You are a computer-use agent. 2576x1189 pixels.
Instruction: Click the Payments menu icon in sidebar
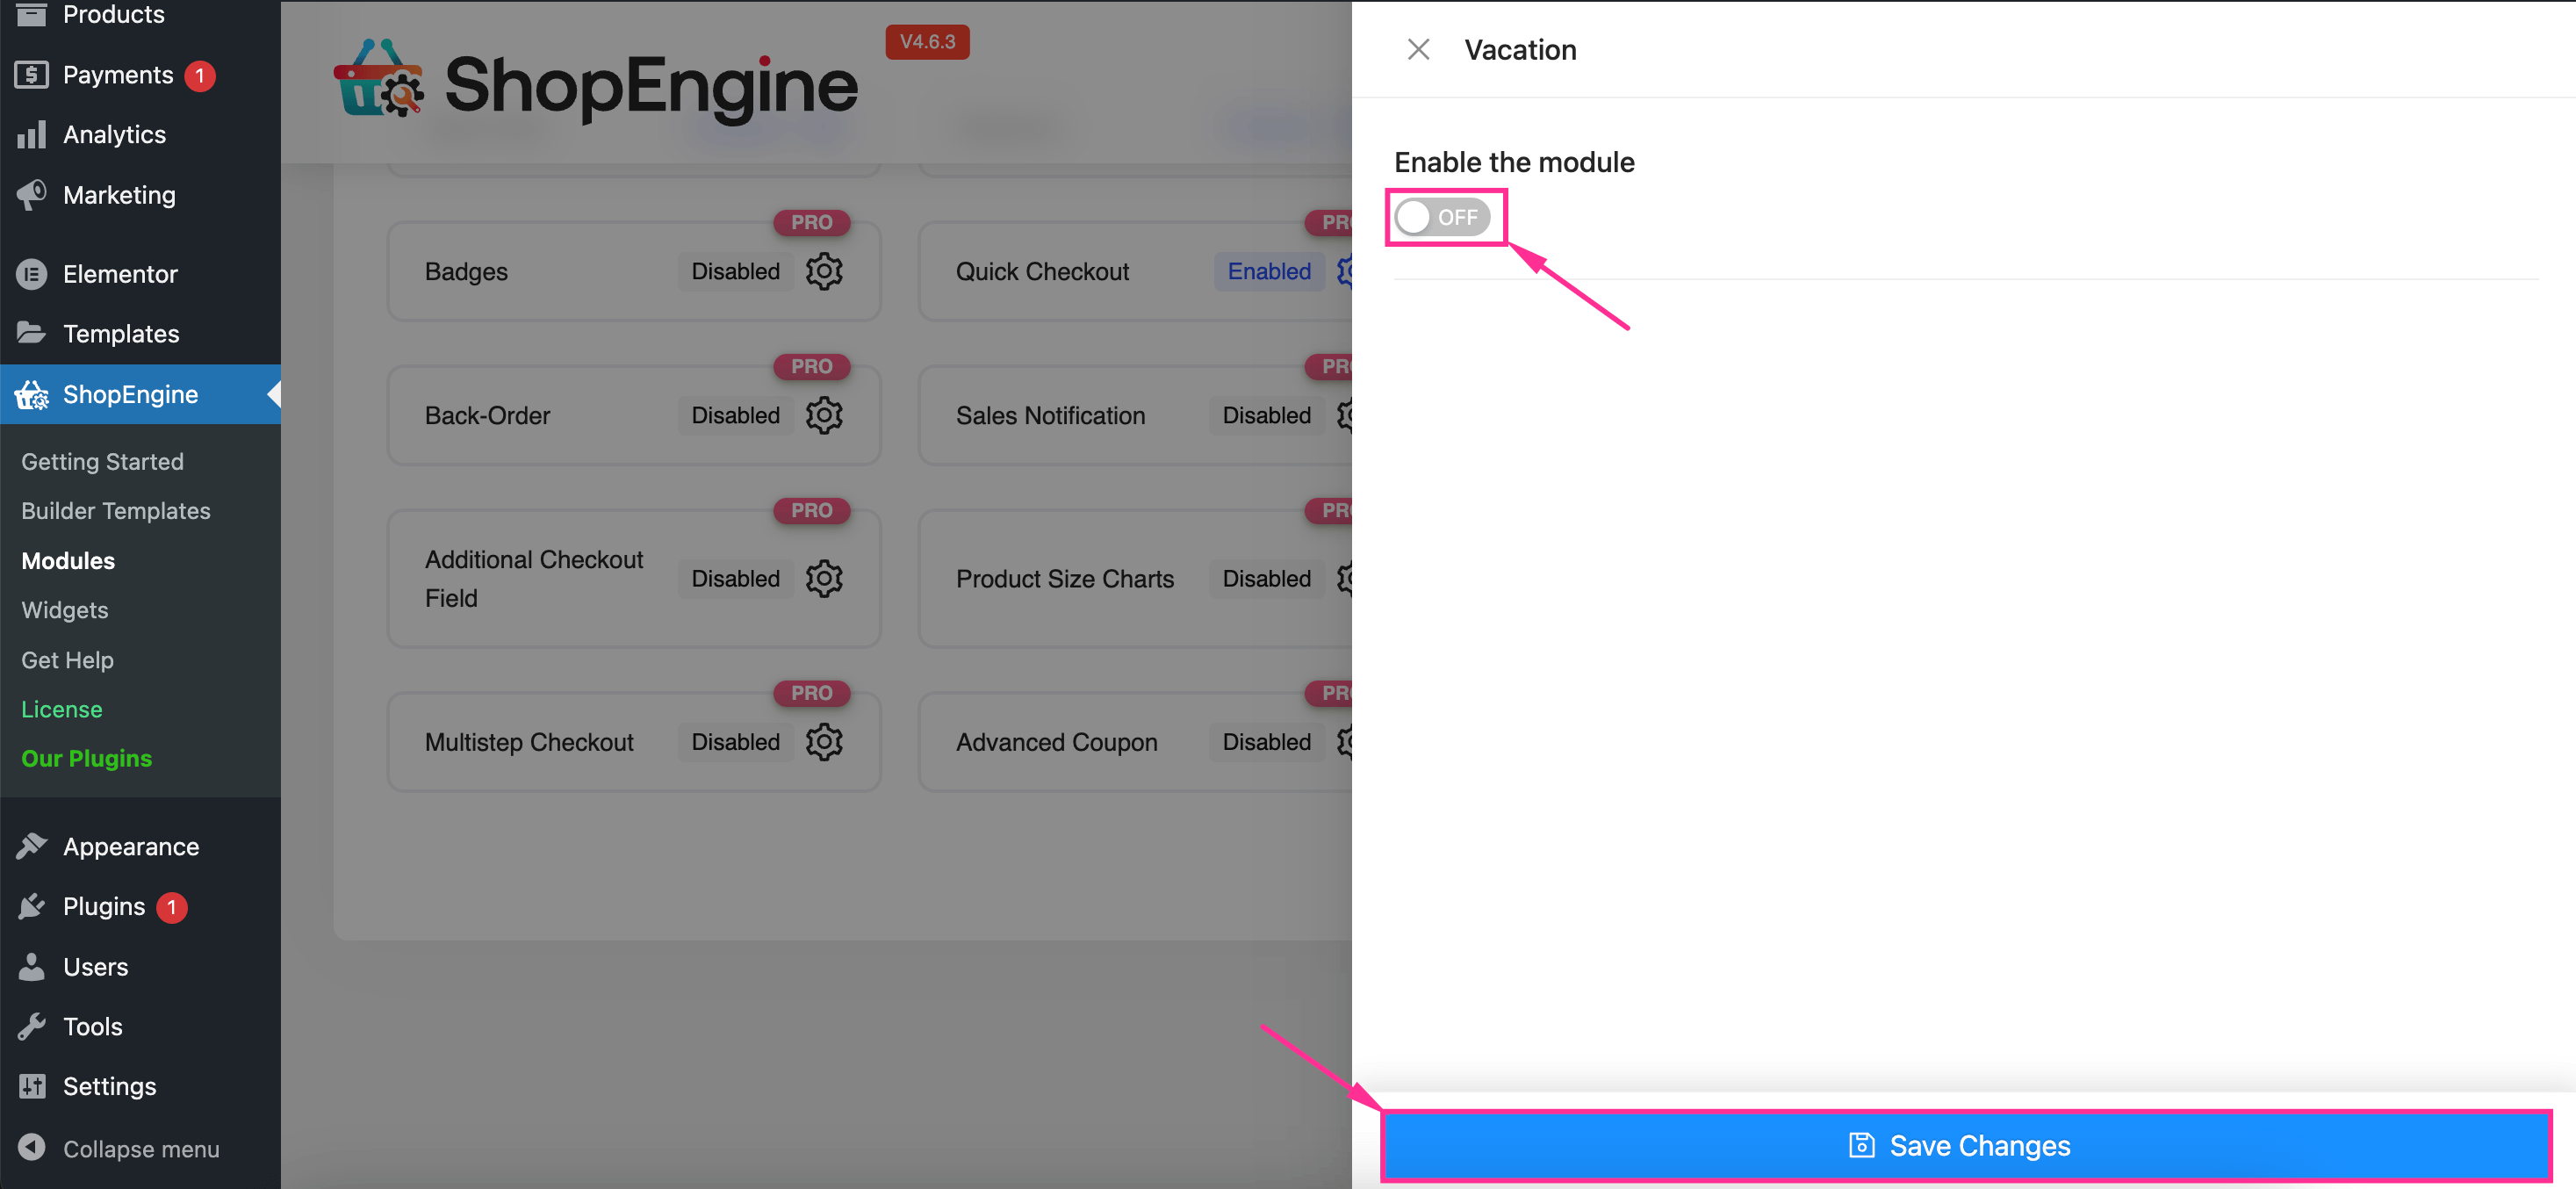(32, 74)
